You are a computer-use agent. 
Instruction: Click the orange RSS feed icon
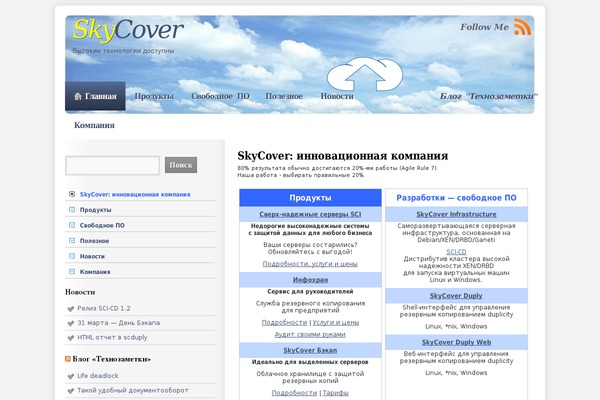tap(523, 27)
